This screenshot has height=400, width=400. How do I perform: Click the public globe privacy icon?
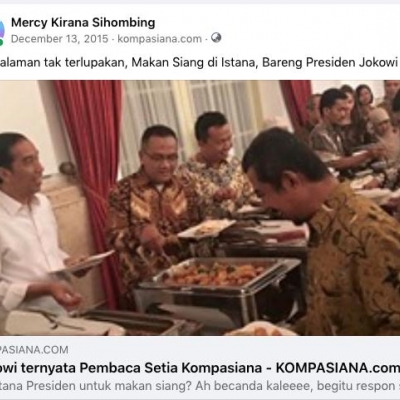click(x=216, y=38)
